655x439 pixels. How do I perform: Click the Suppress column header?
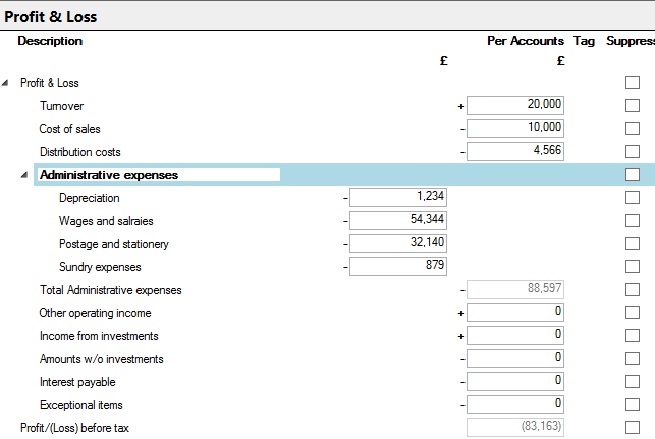pos(630,41)
